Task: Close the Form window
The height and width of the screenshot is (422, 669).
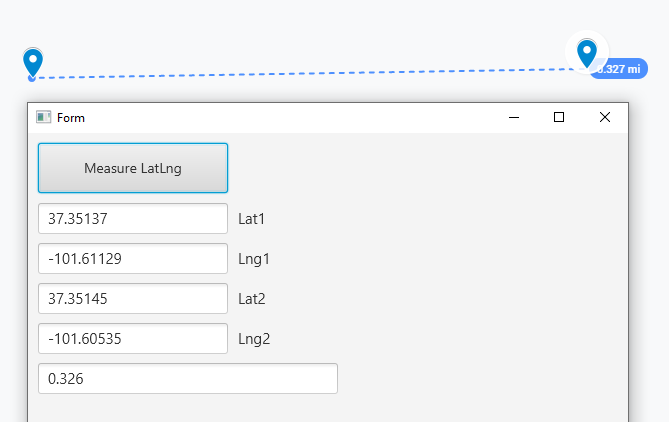Action: 604,117
